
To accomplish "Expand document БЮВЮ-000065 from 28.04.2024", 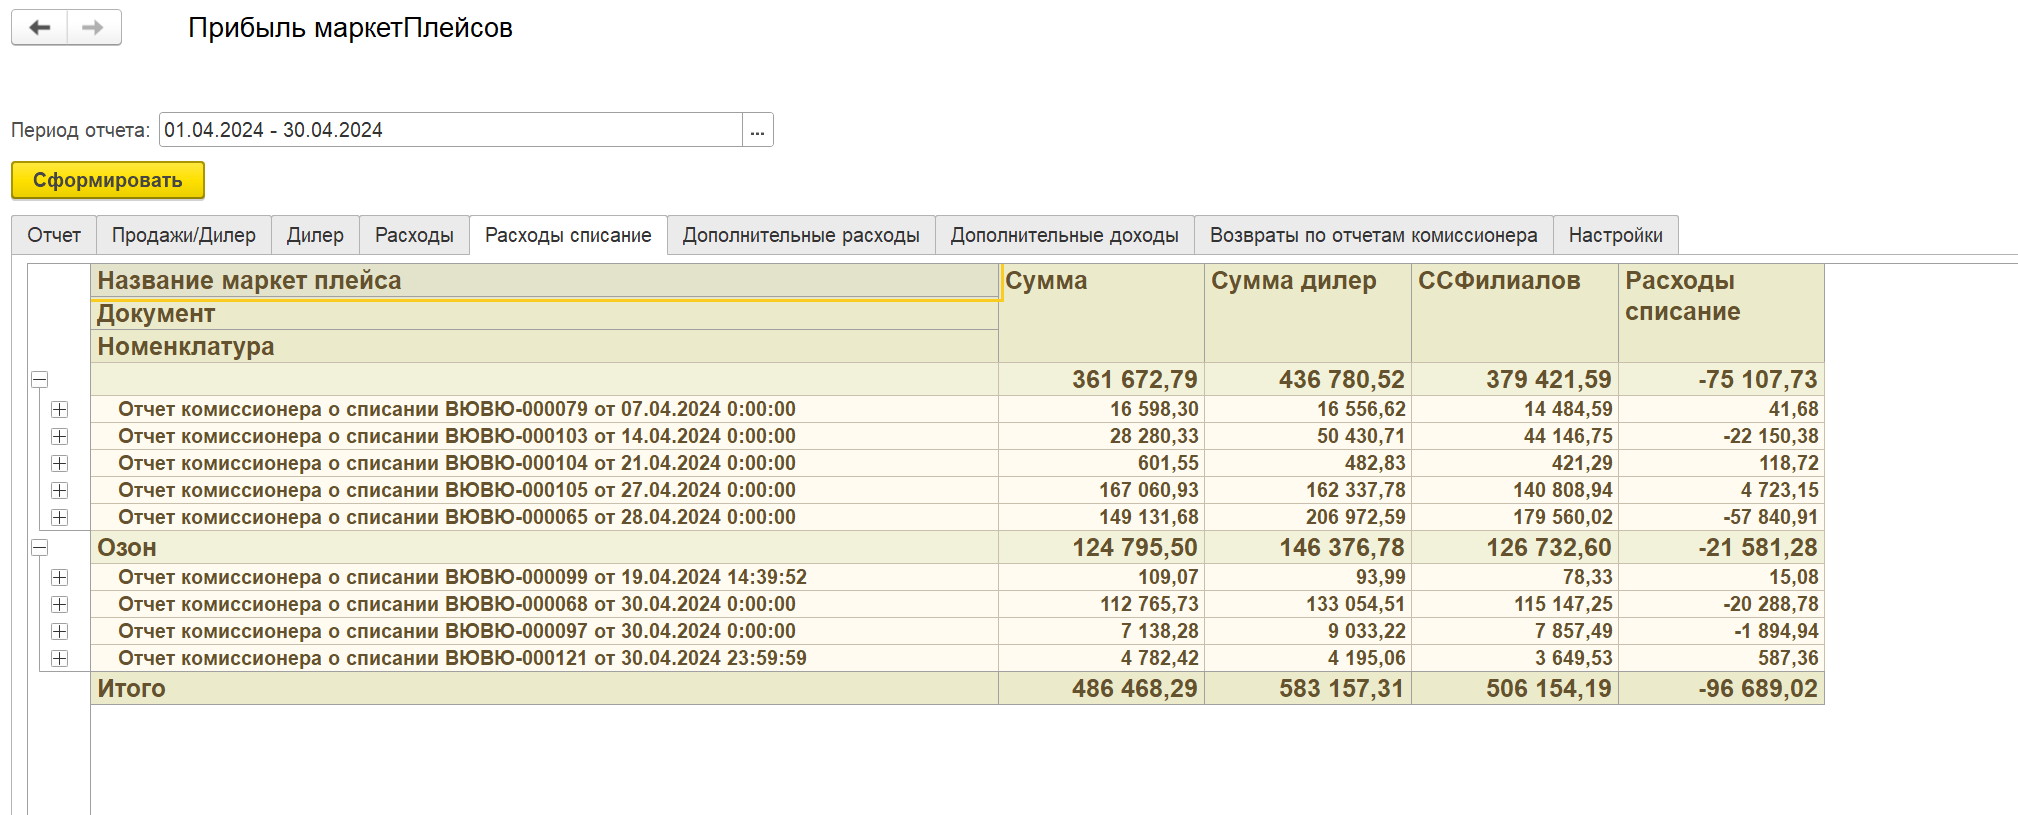I will (60, 518).
